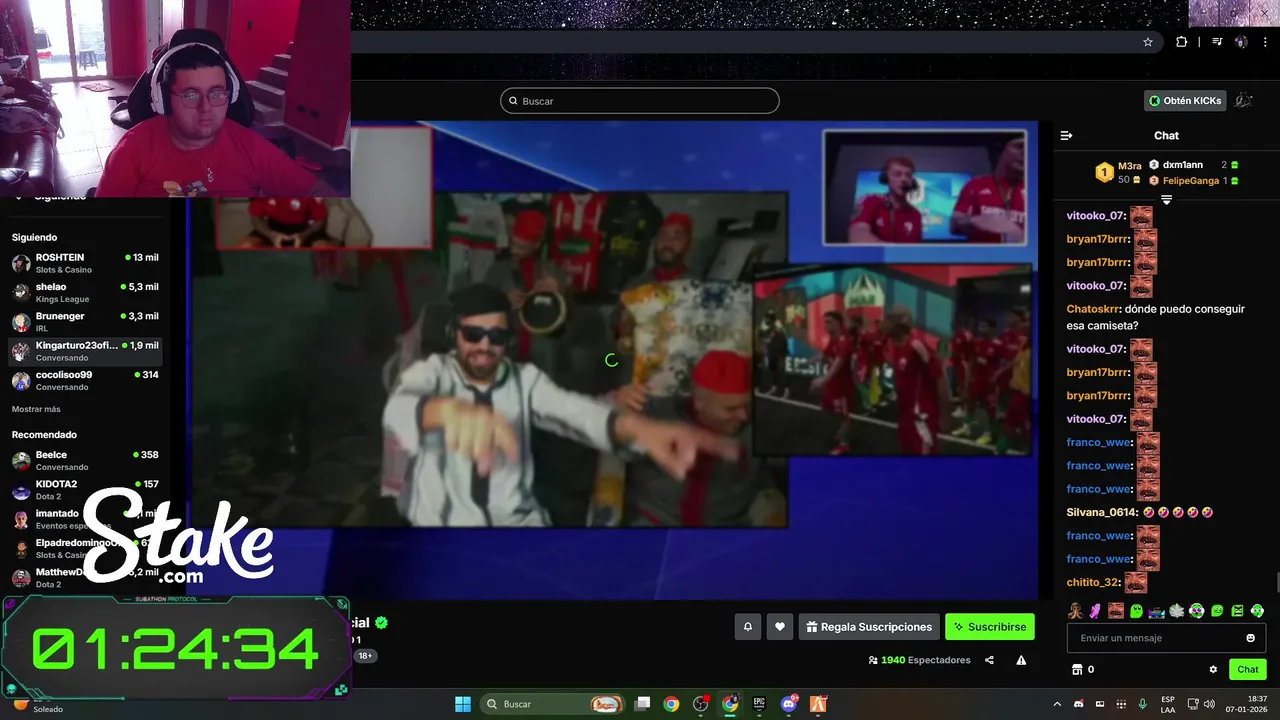Open the recommended KIDOTA2 channel
The height and width of the screenshot is (720, 1280).
tap(85, 489)
